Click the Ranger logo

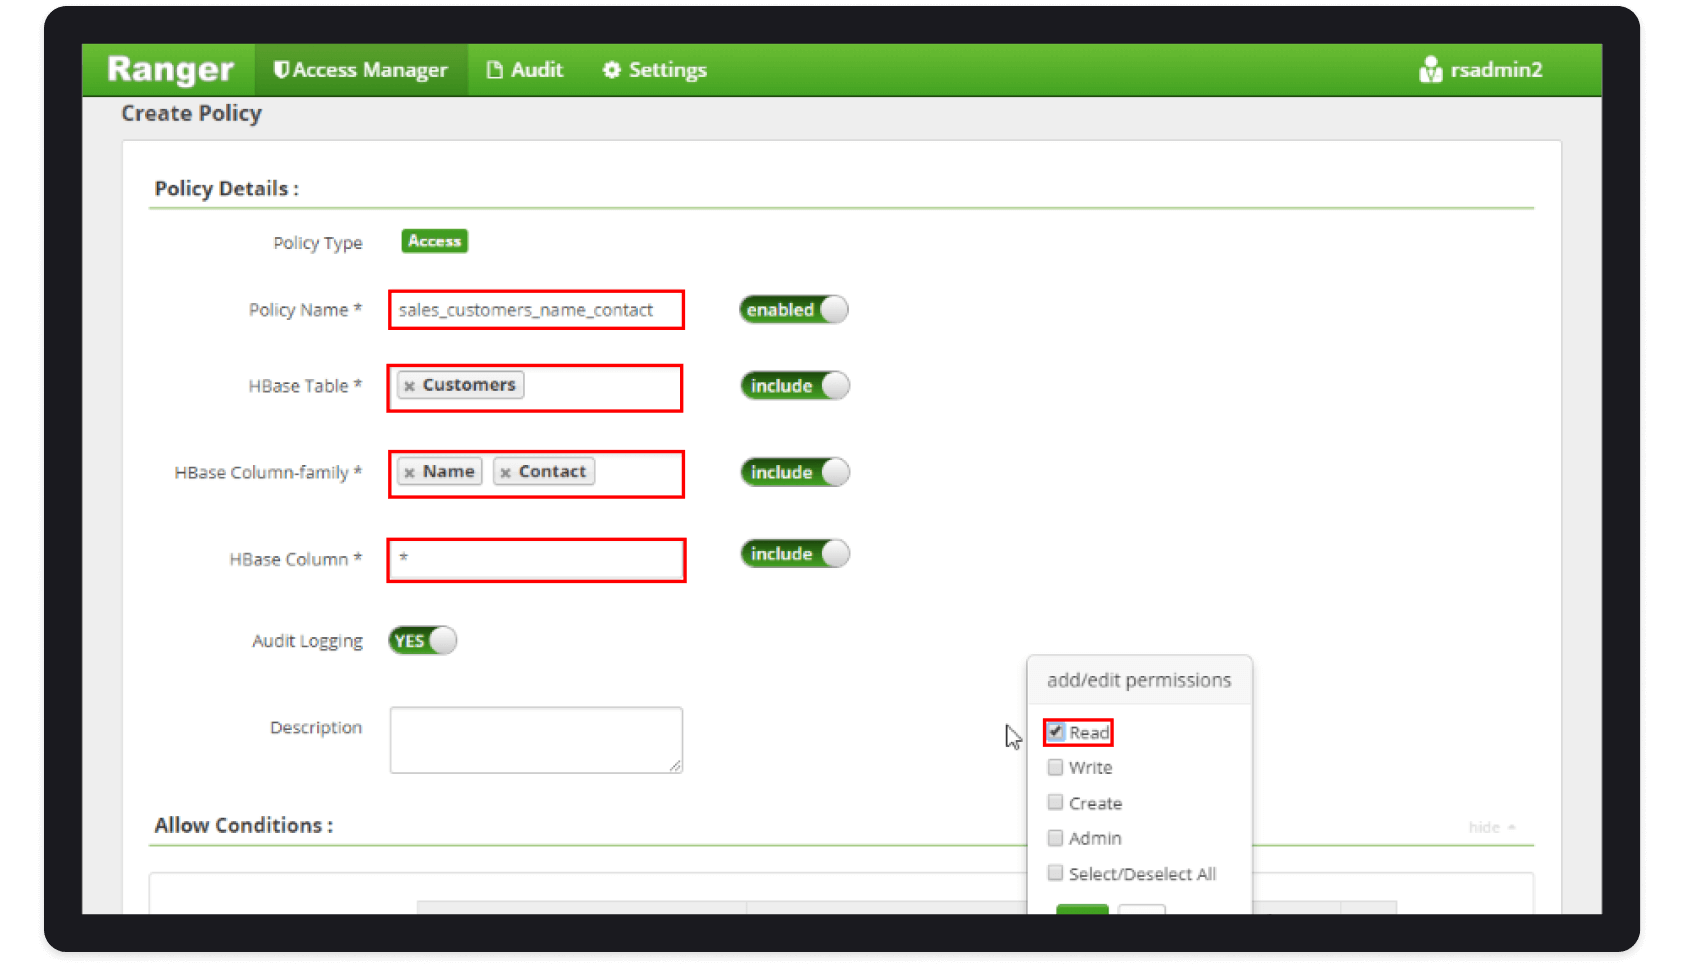pyautogui.click(x=170, y=69)
